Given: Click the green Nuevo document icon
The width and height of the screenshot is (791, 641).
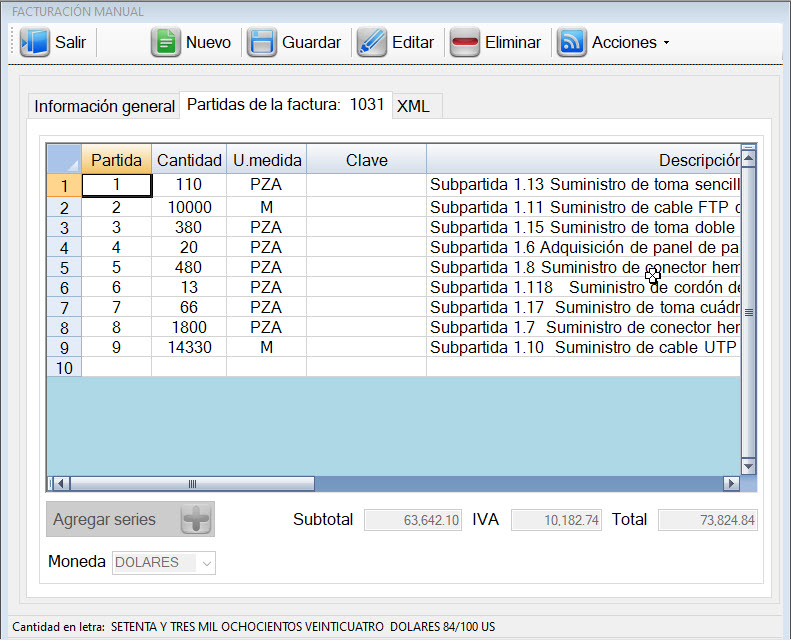Looking at the screenshot, I should [x=166, y=42].
